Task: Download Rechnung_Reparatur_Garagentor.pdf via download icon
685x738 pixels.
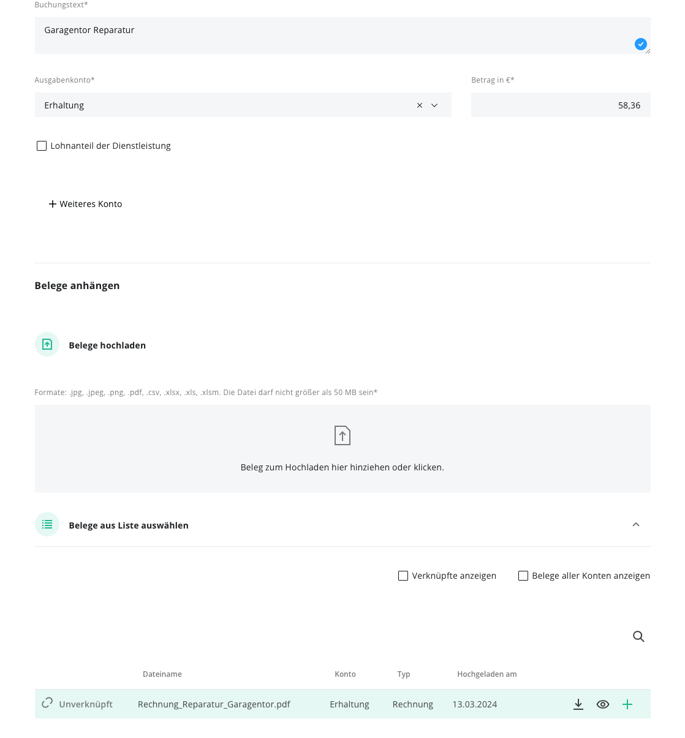Action: point(578,704)
